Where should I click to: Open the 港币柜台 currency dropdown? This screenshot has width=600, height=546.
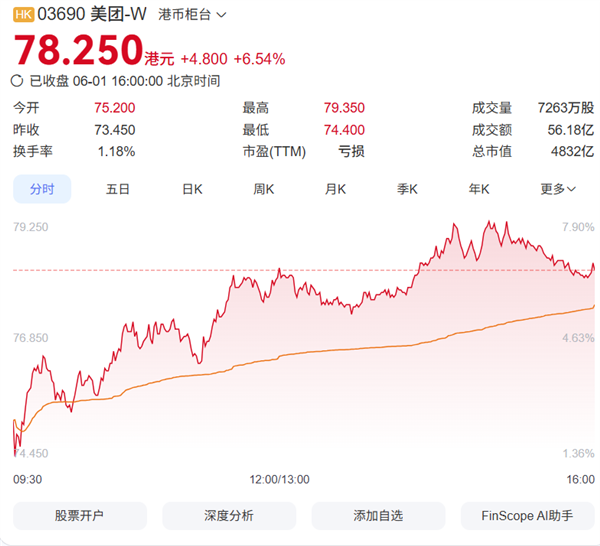tap(192, 15)
